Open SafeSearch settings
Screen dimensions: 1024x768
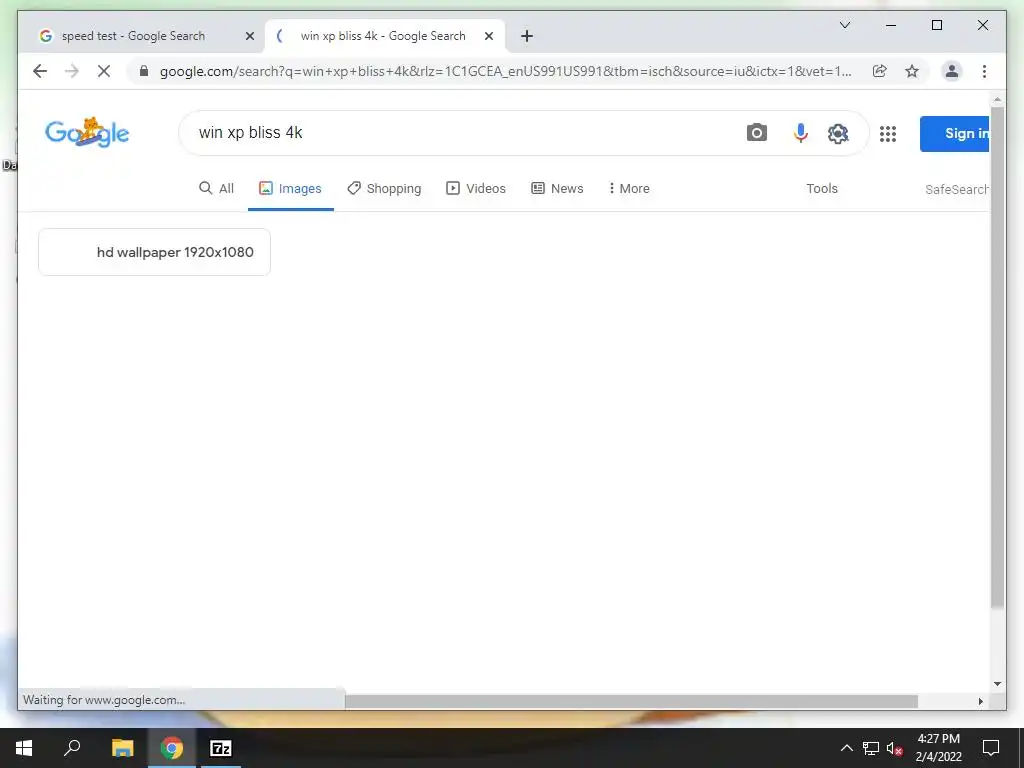(957, 189)
